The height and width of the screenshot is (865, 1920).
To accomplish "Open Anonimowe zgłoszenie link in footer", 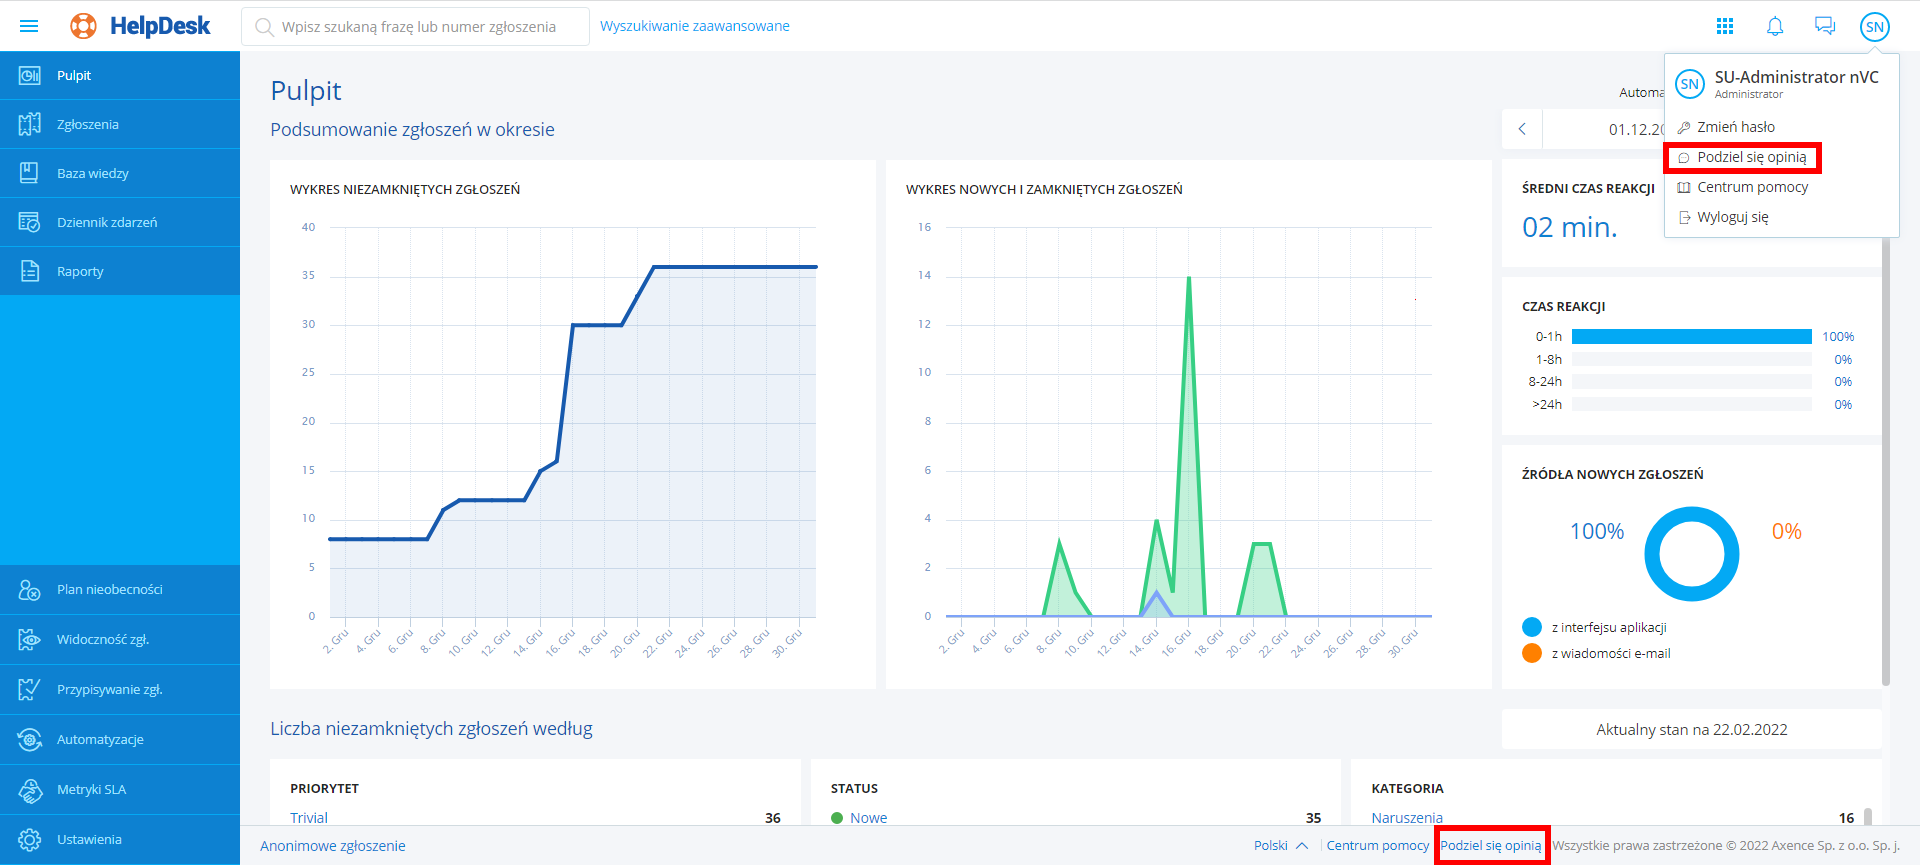I will pyautogui.click(x=333, y=846).
